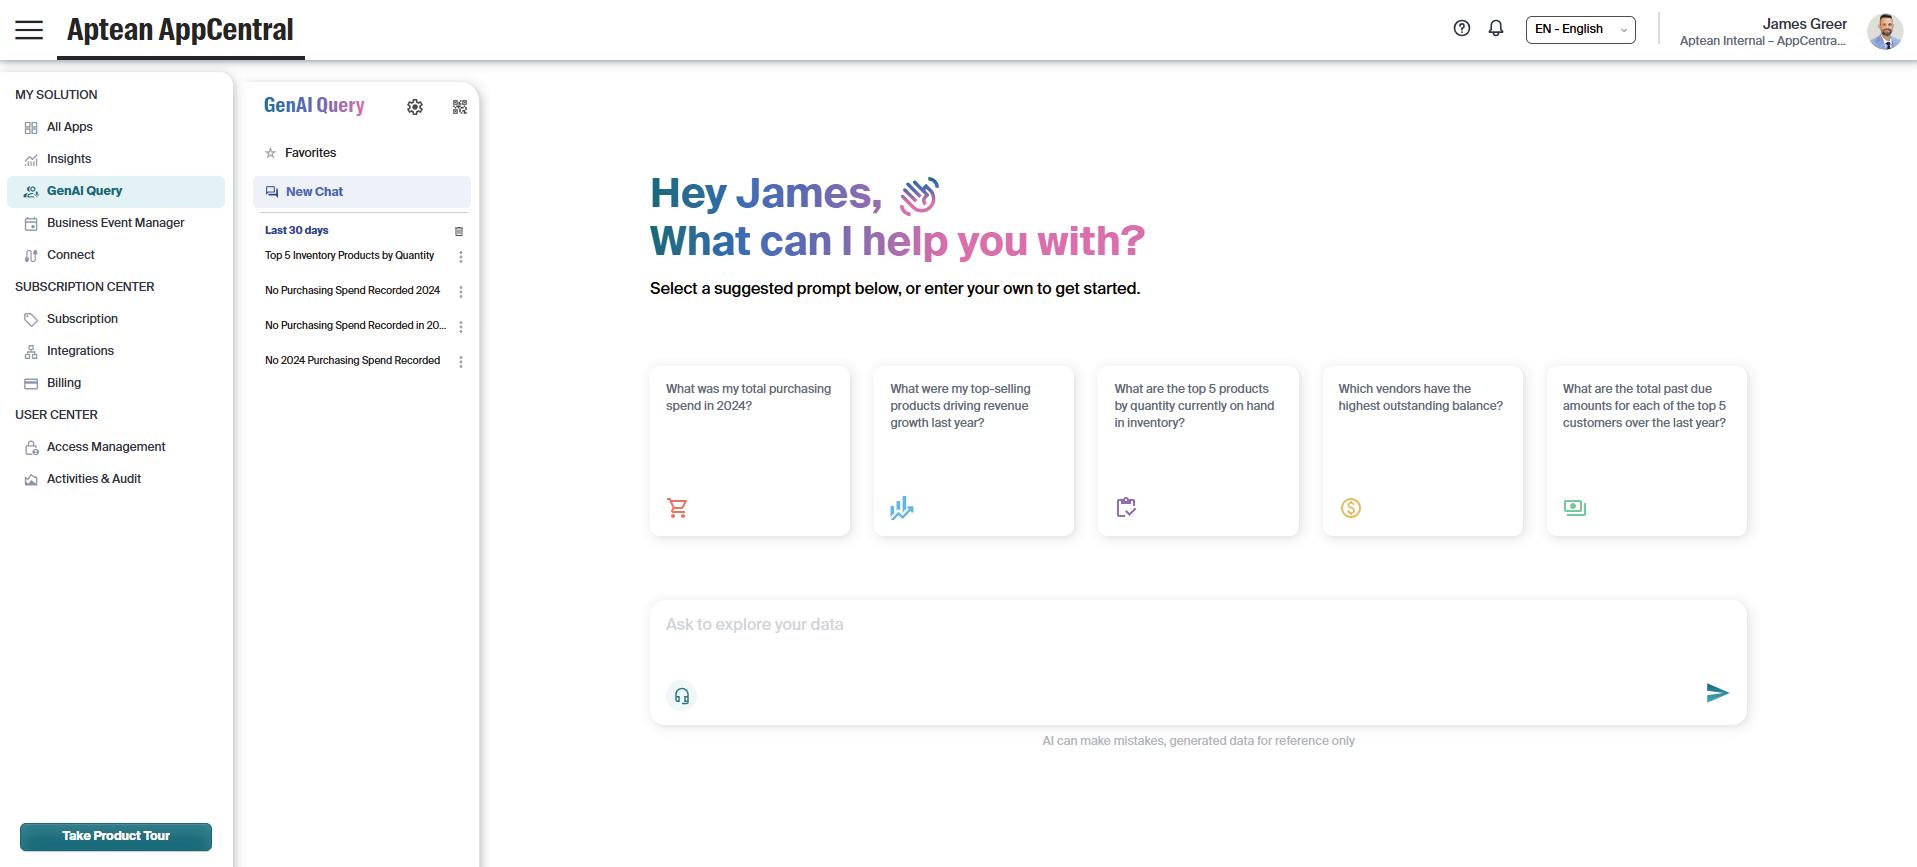Select GenAI Query in sidebar
The image size is (1917, 867).
pyautogui.click(x=116, y=191)
